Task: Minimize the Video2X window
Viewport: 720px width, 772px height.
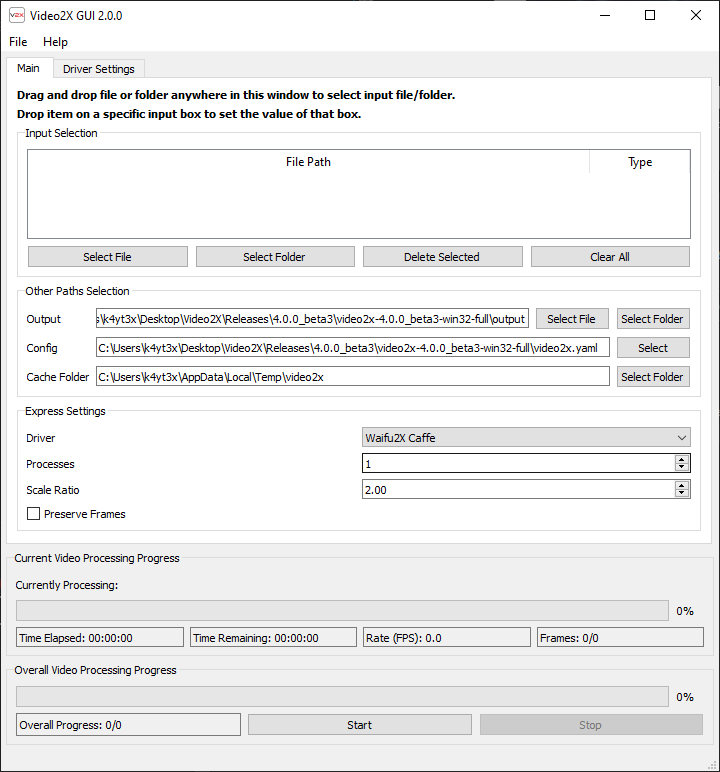Action: click(605, 15)
